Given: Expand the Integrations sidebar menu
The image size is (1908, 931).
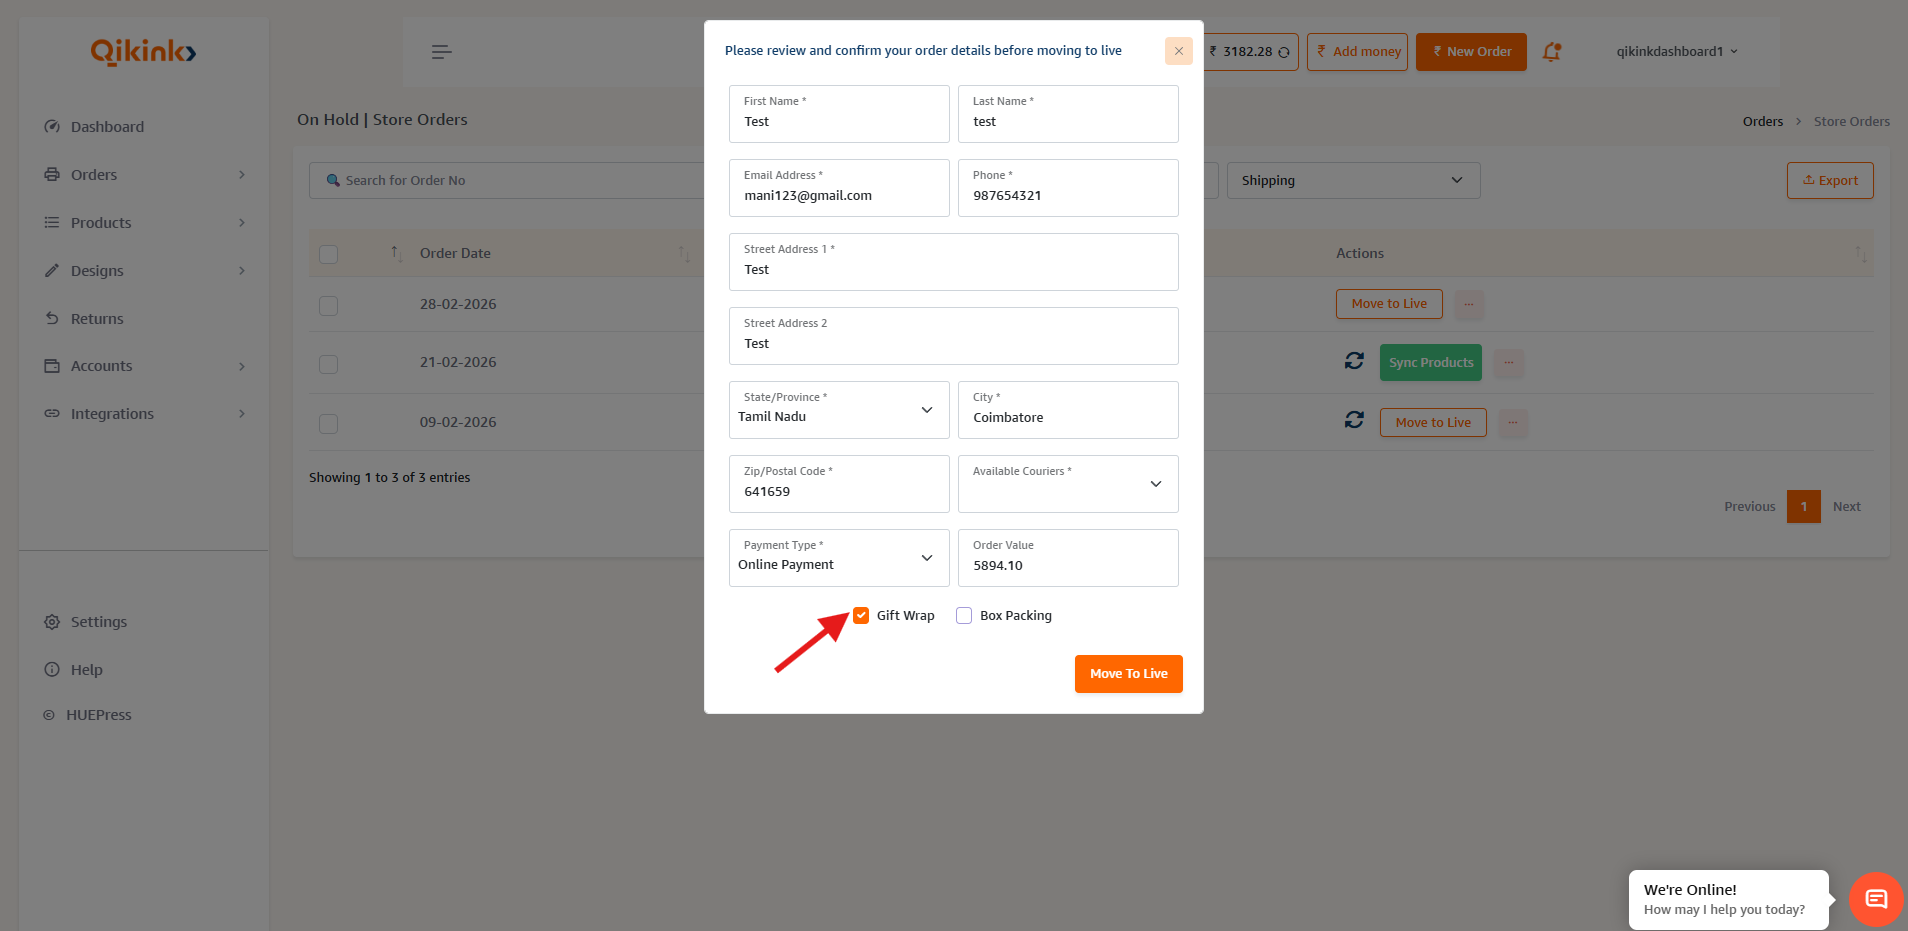Looking at the screenshot, I should coord(112,414).
